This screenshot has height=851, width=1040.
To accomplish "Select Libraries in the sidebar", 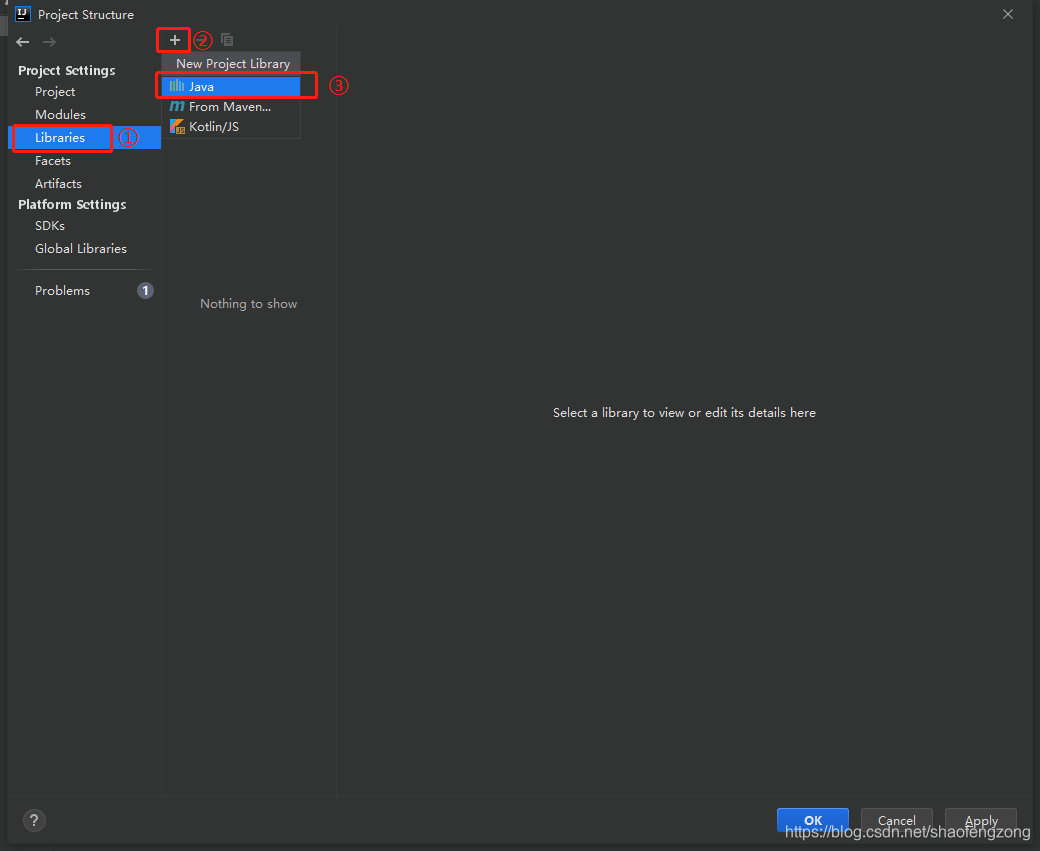I will pos(84,137).
